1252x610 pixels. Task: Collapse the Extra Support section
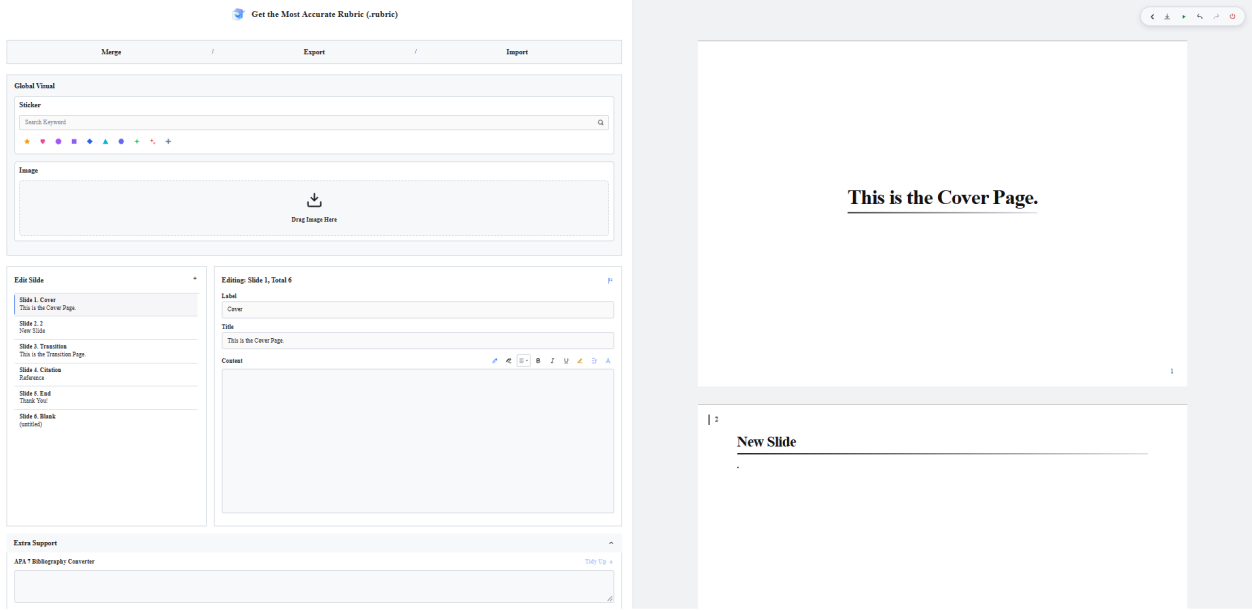point(611,543)
